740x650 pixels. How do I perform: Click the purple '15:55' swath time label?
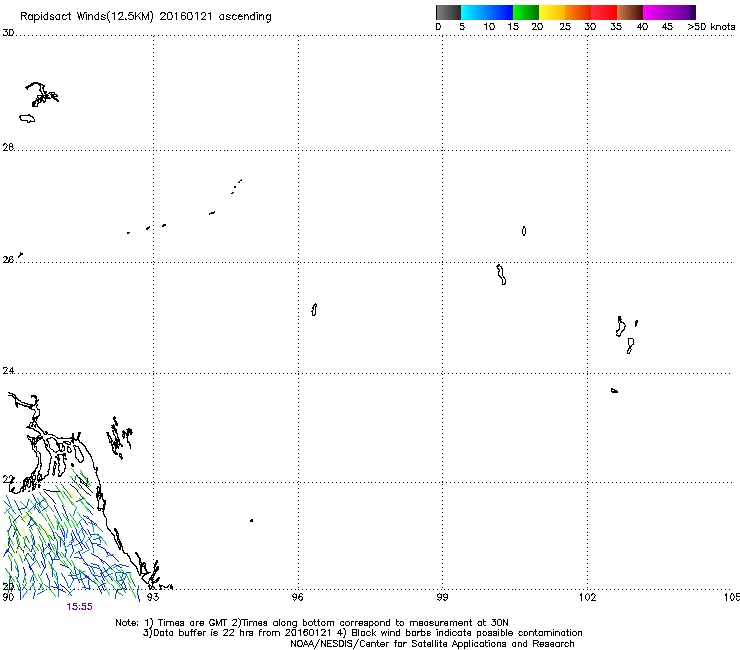pos(79,607)
